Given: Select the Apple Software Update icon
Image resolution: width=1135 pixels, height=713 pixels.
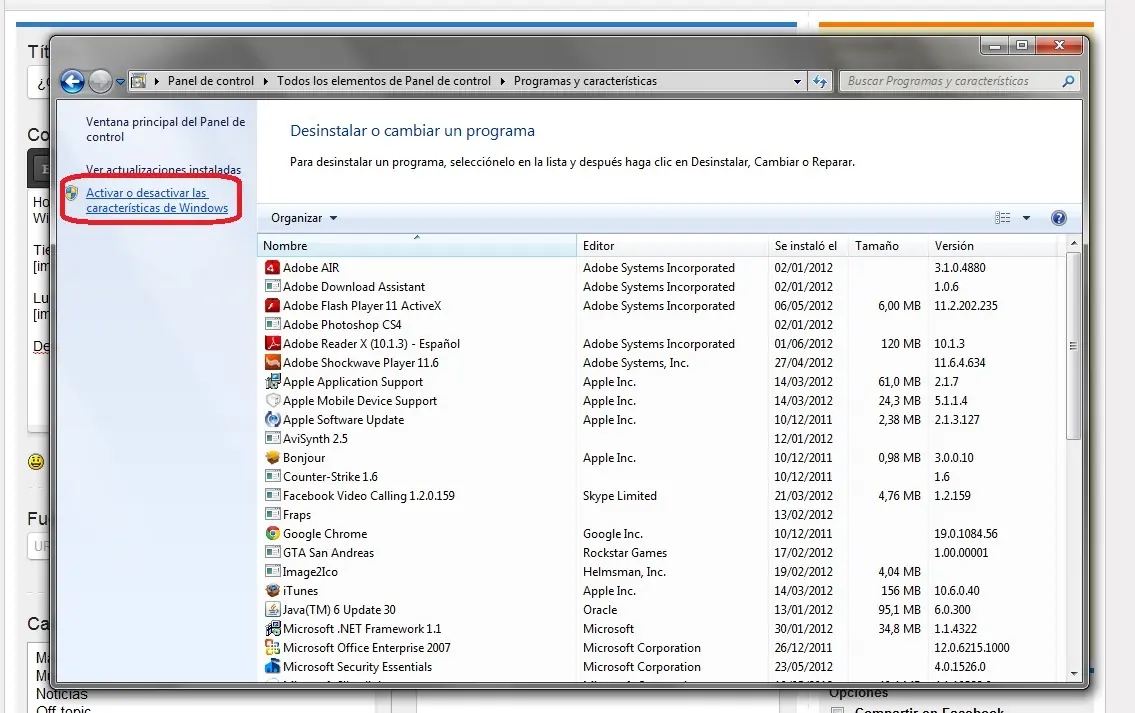Looking at the screenshot, I should click(x=272, y=419).
